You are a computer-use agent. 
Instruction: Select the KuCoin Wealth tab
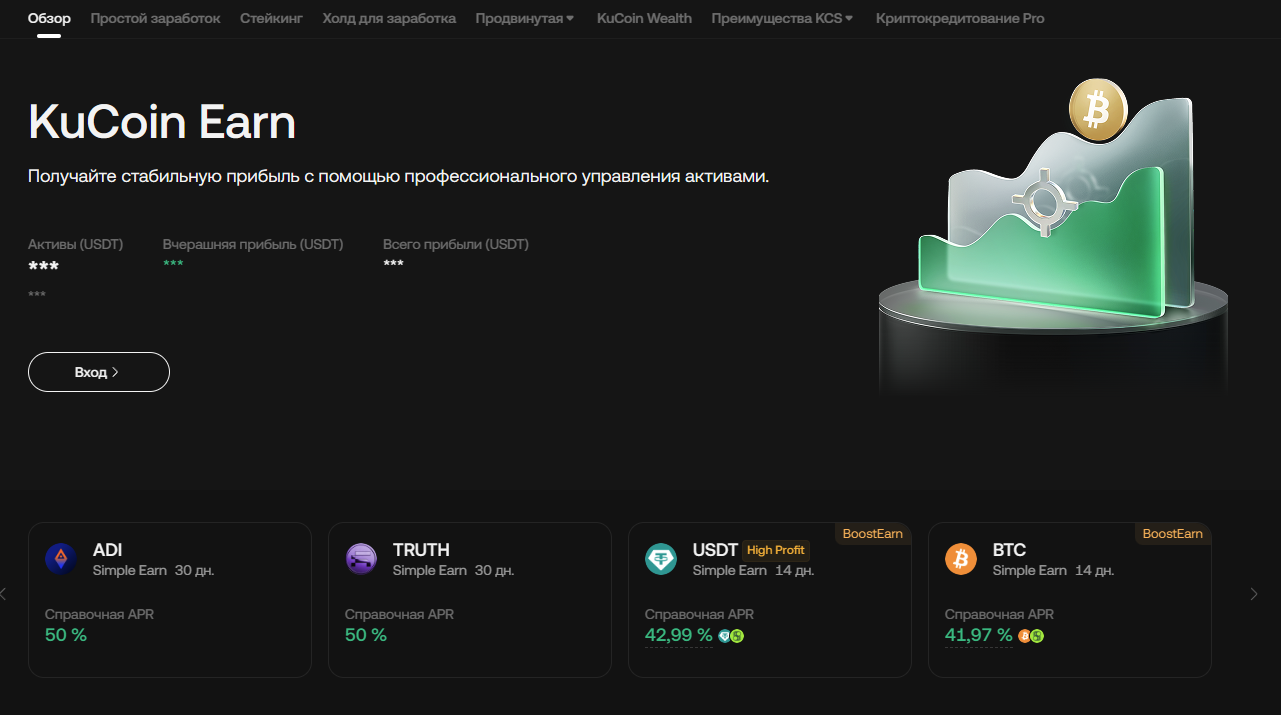[644, 18]
